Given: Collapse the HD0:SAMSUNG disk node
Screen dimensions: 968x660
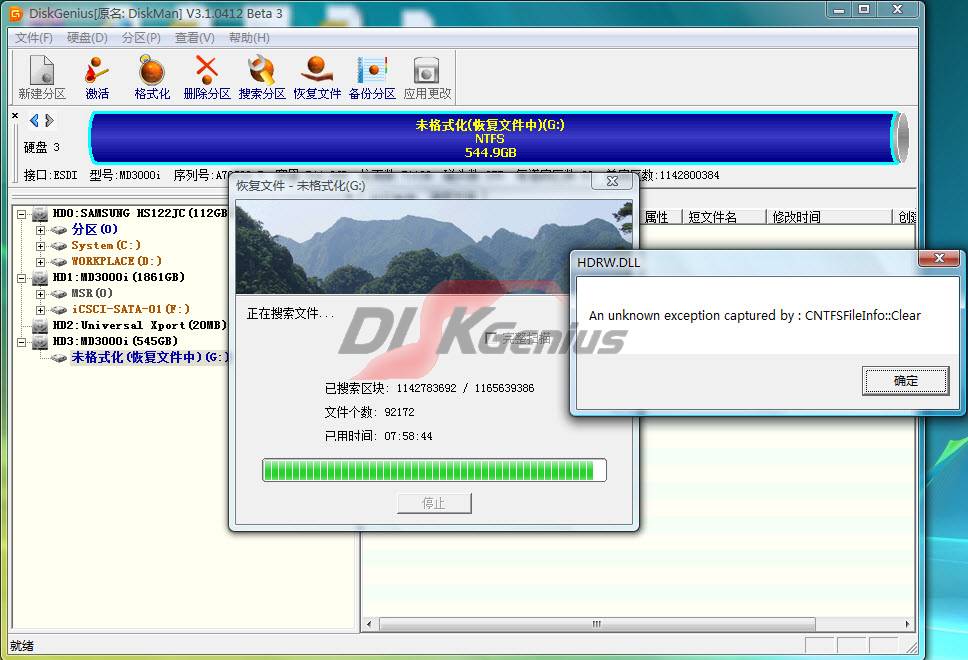Looking at the screenshot, I should point(22,214).
